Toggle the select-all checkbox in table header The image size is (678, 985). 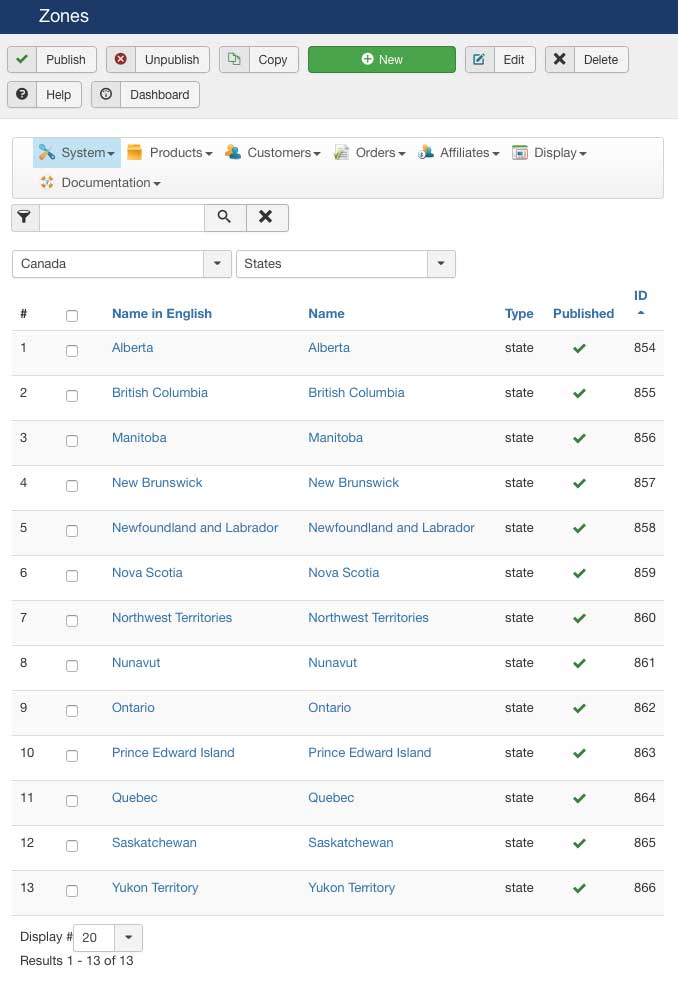click(72, 316)
